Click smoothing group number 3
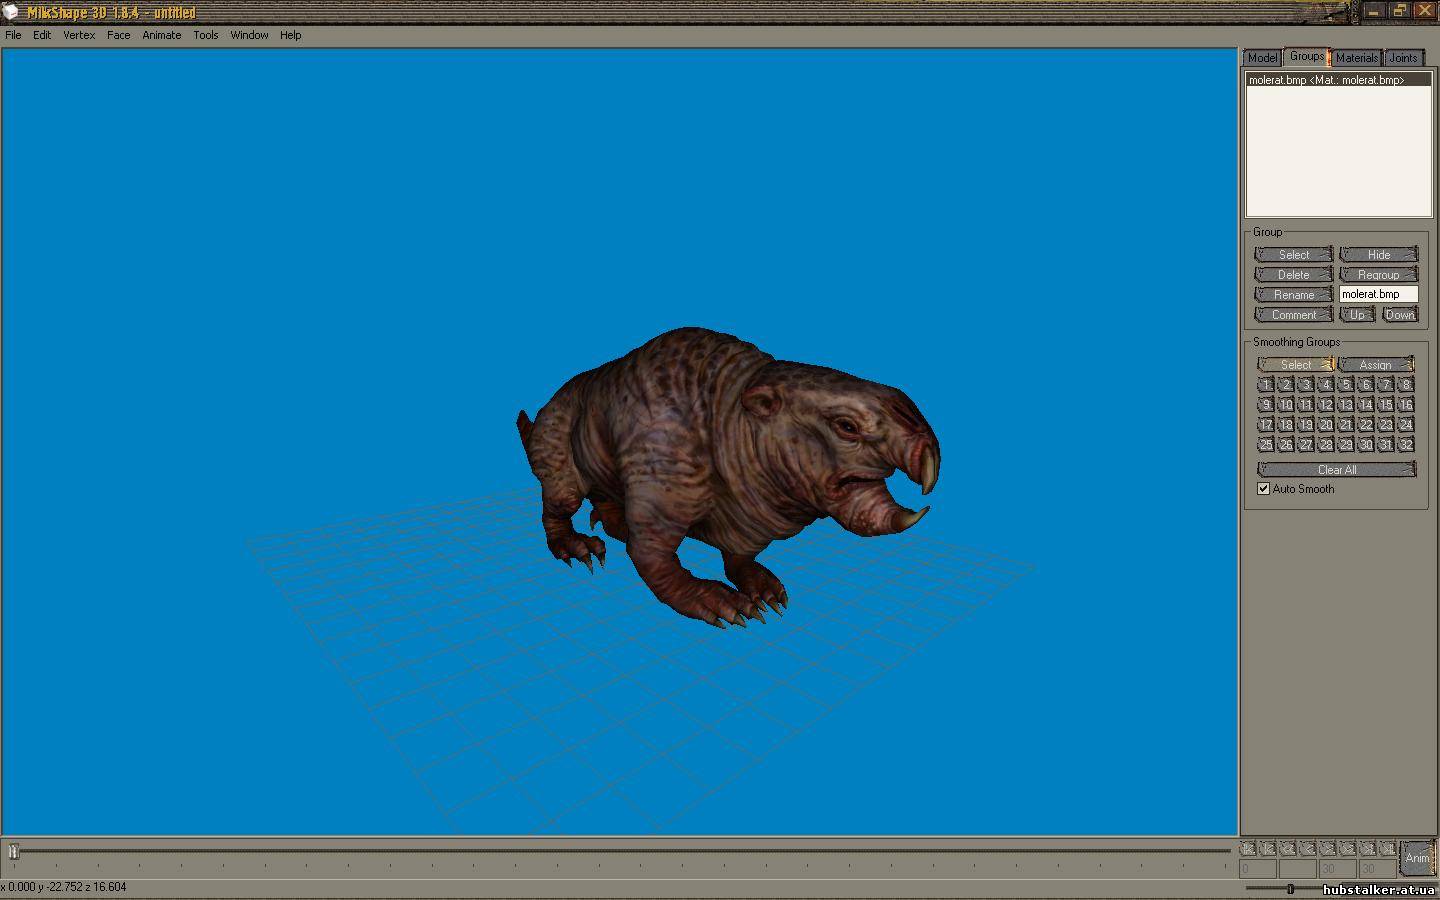Viewport: 1440px width, 900px height. tap(1306, 384)
